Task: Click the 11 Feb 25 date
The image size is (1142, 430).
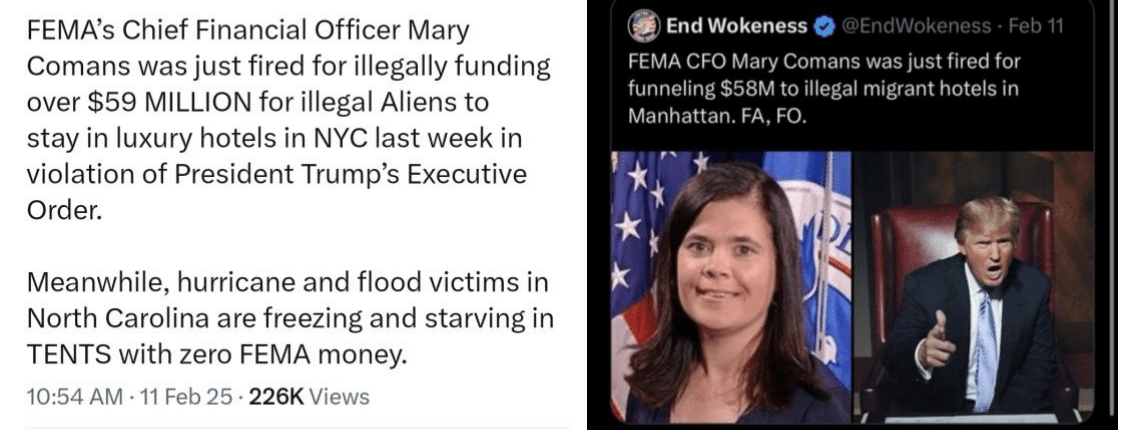Action: pos(188,397)
